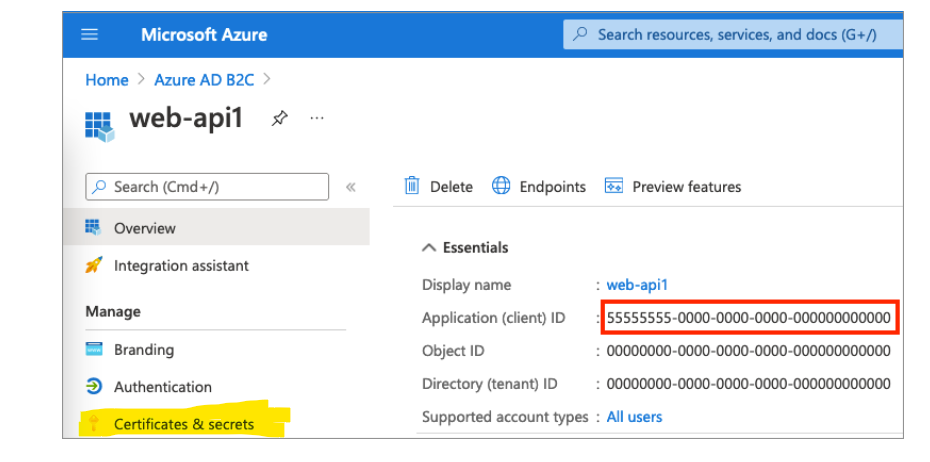
Task: Open the web-api1 display name link
Action: [637, 285]
